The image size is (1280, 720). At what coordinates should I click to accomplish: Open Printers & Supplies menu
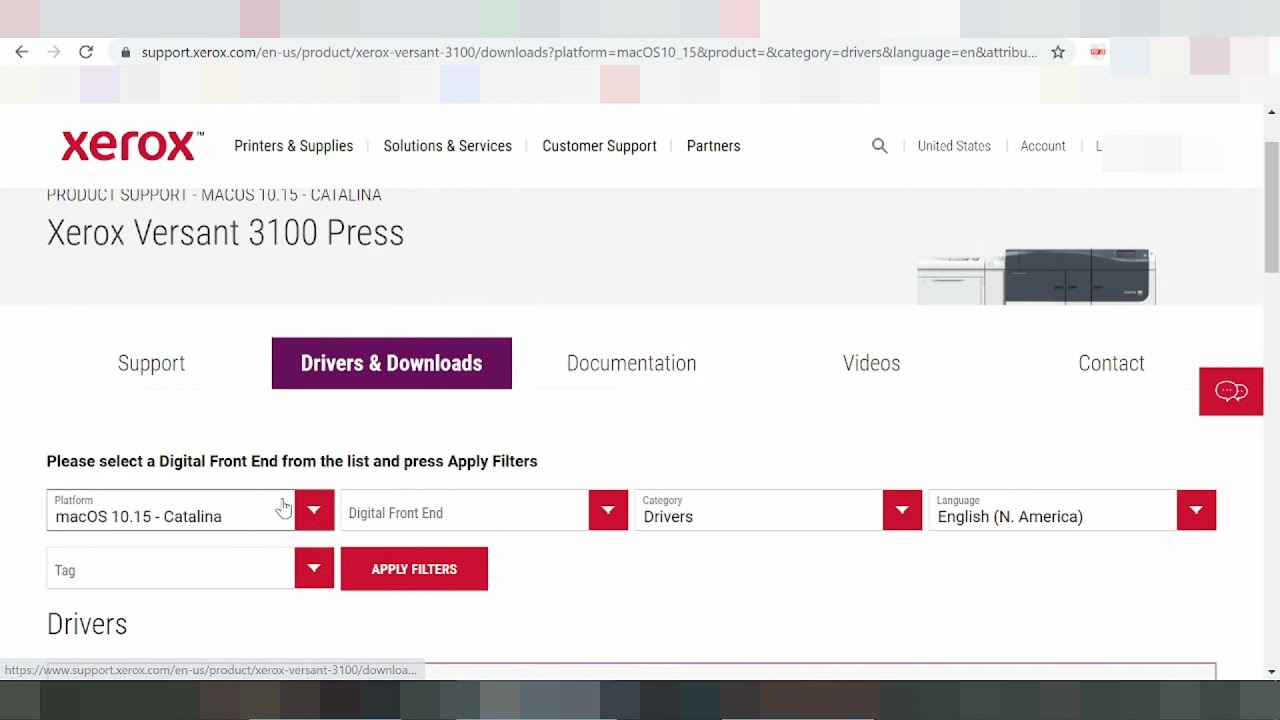[294, 146]
